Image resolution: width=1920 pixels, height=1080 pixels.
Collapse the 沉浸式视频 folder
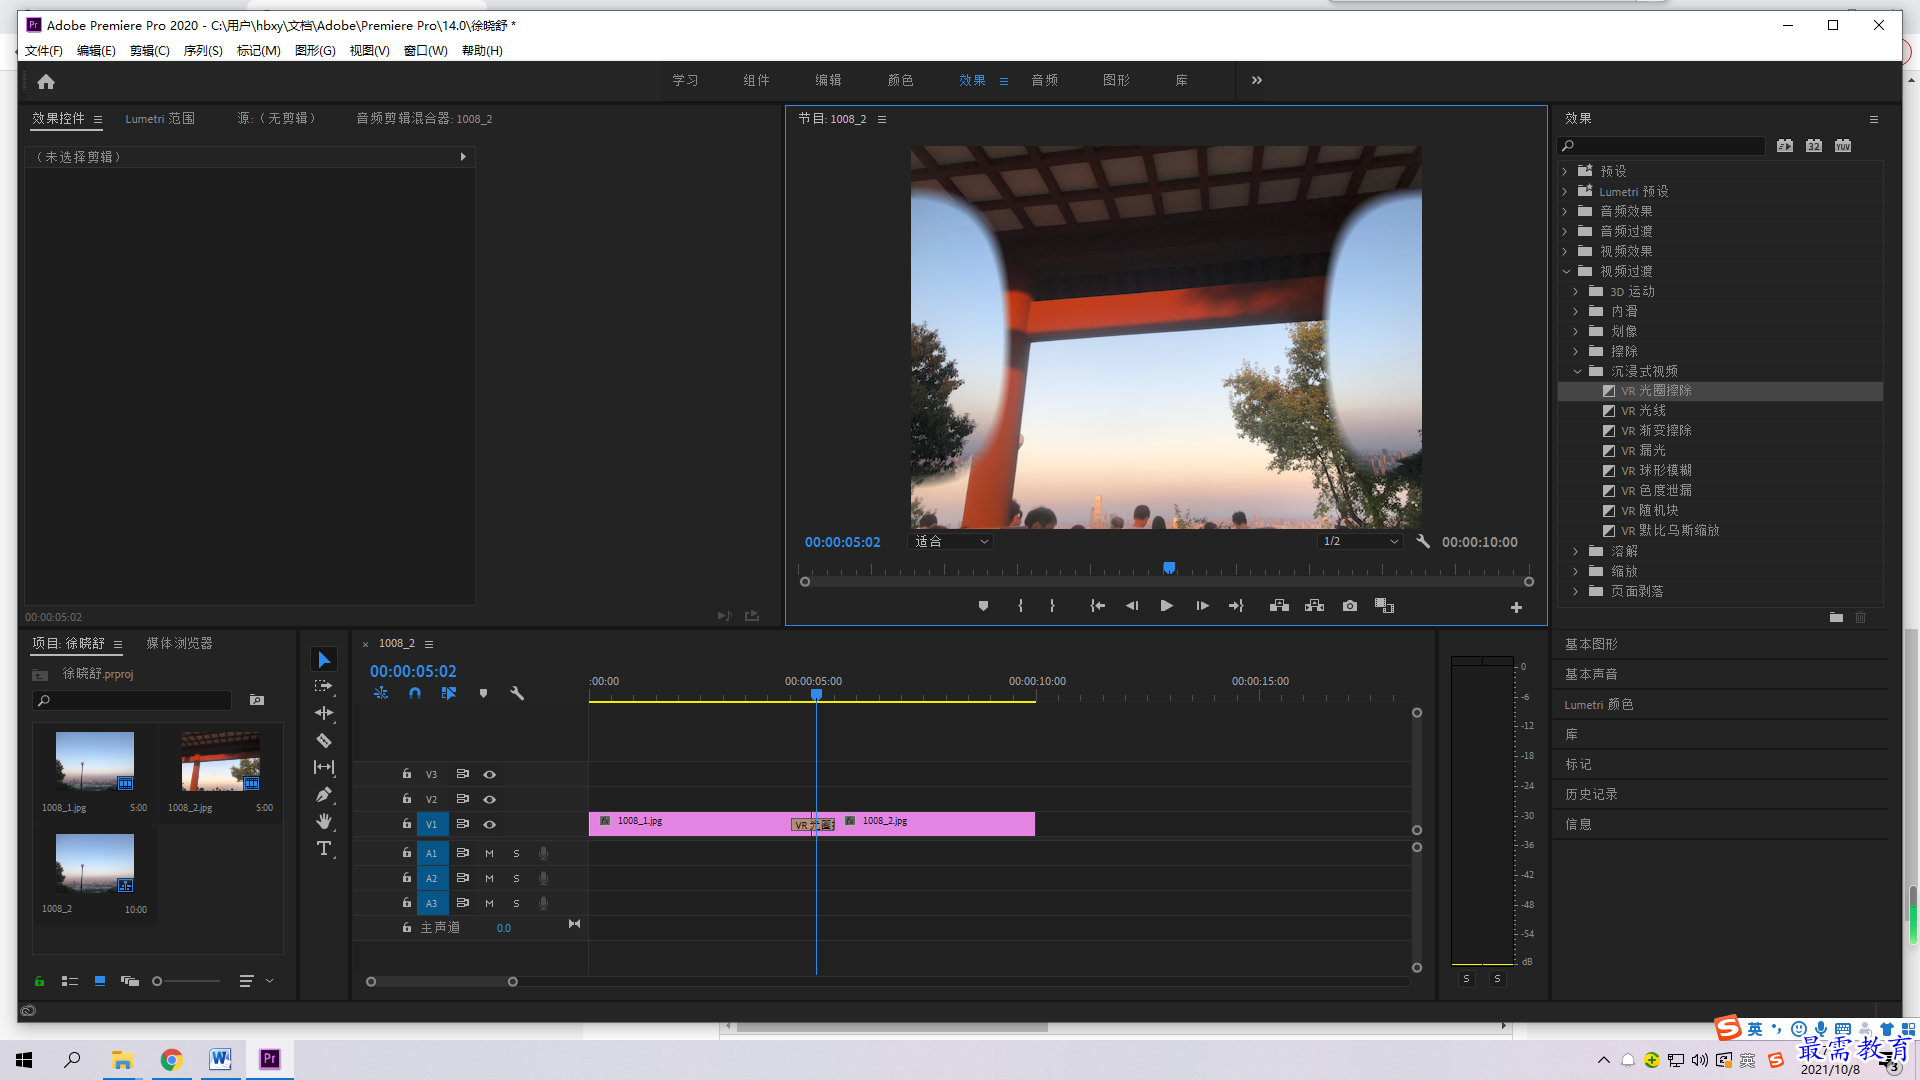[1577, 371]
